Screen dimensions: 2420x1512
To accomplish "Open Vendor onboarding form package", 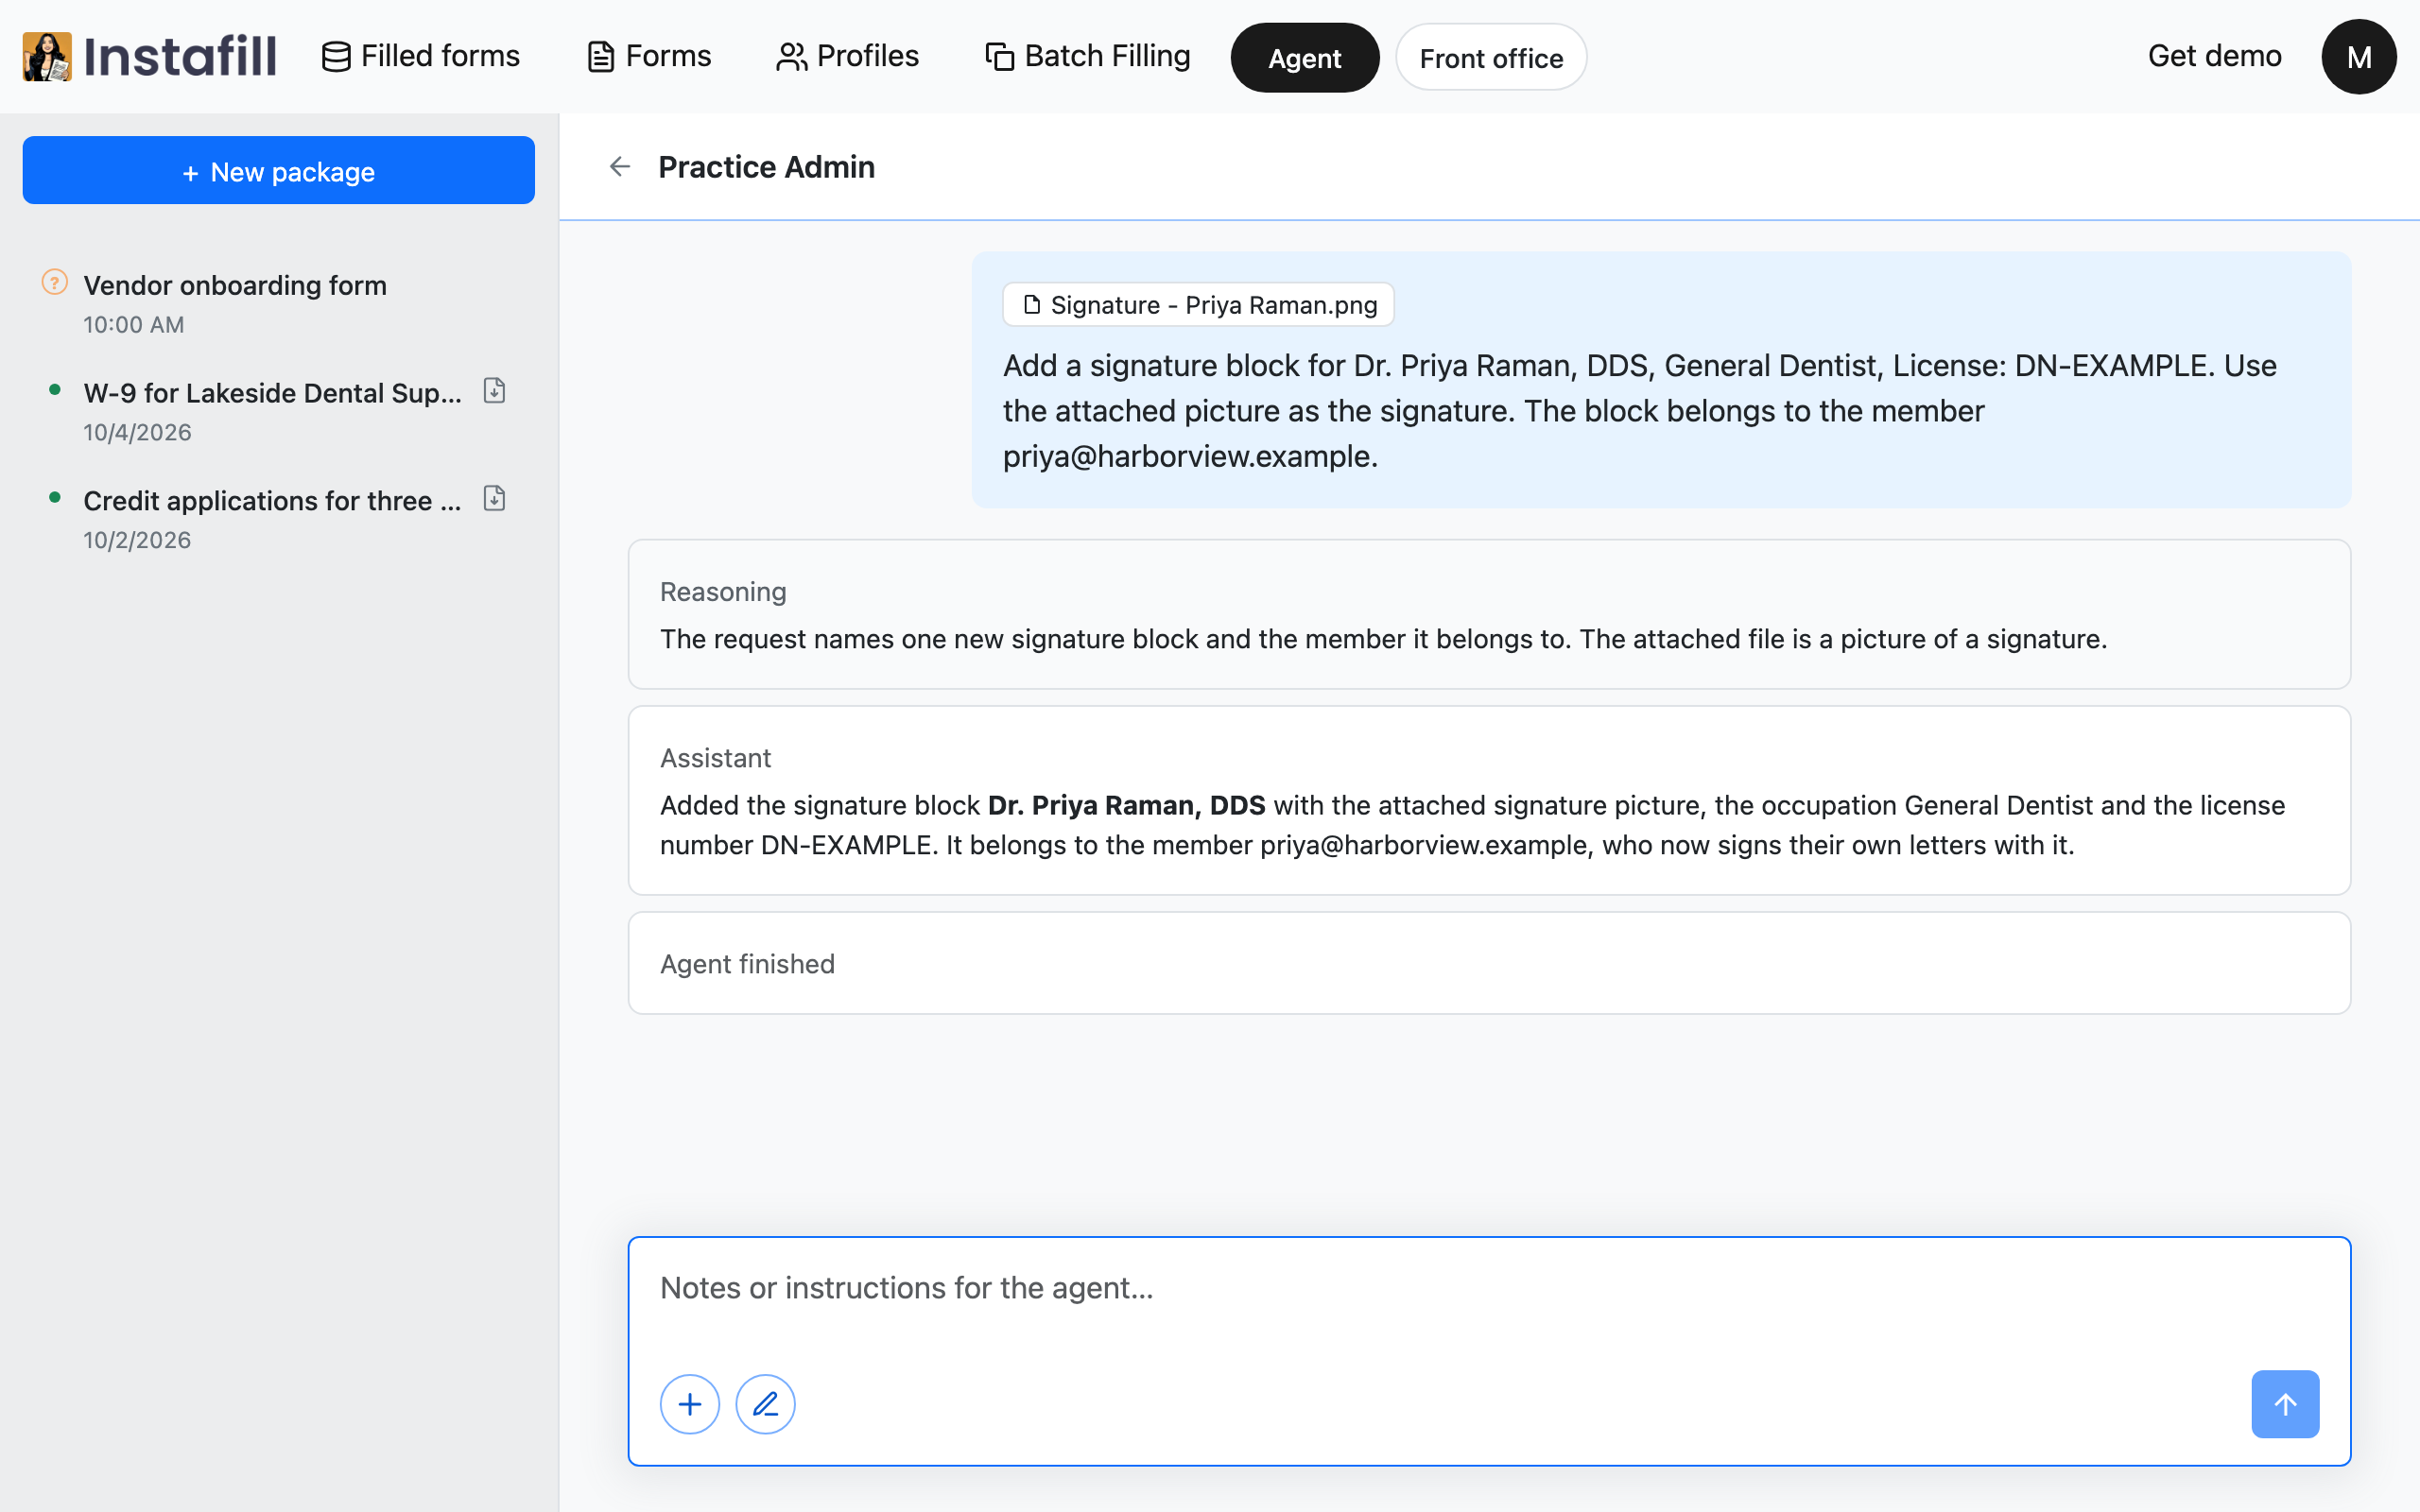I will click(x=278, y=304).
